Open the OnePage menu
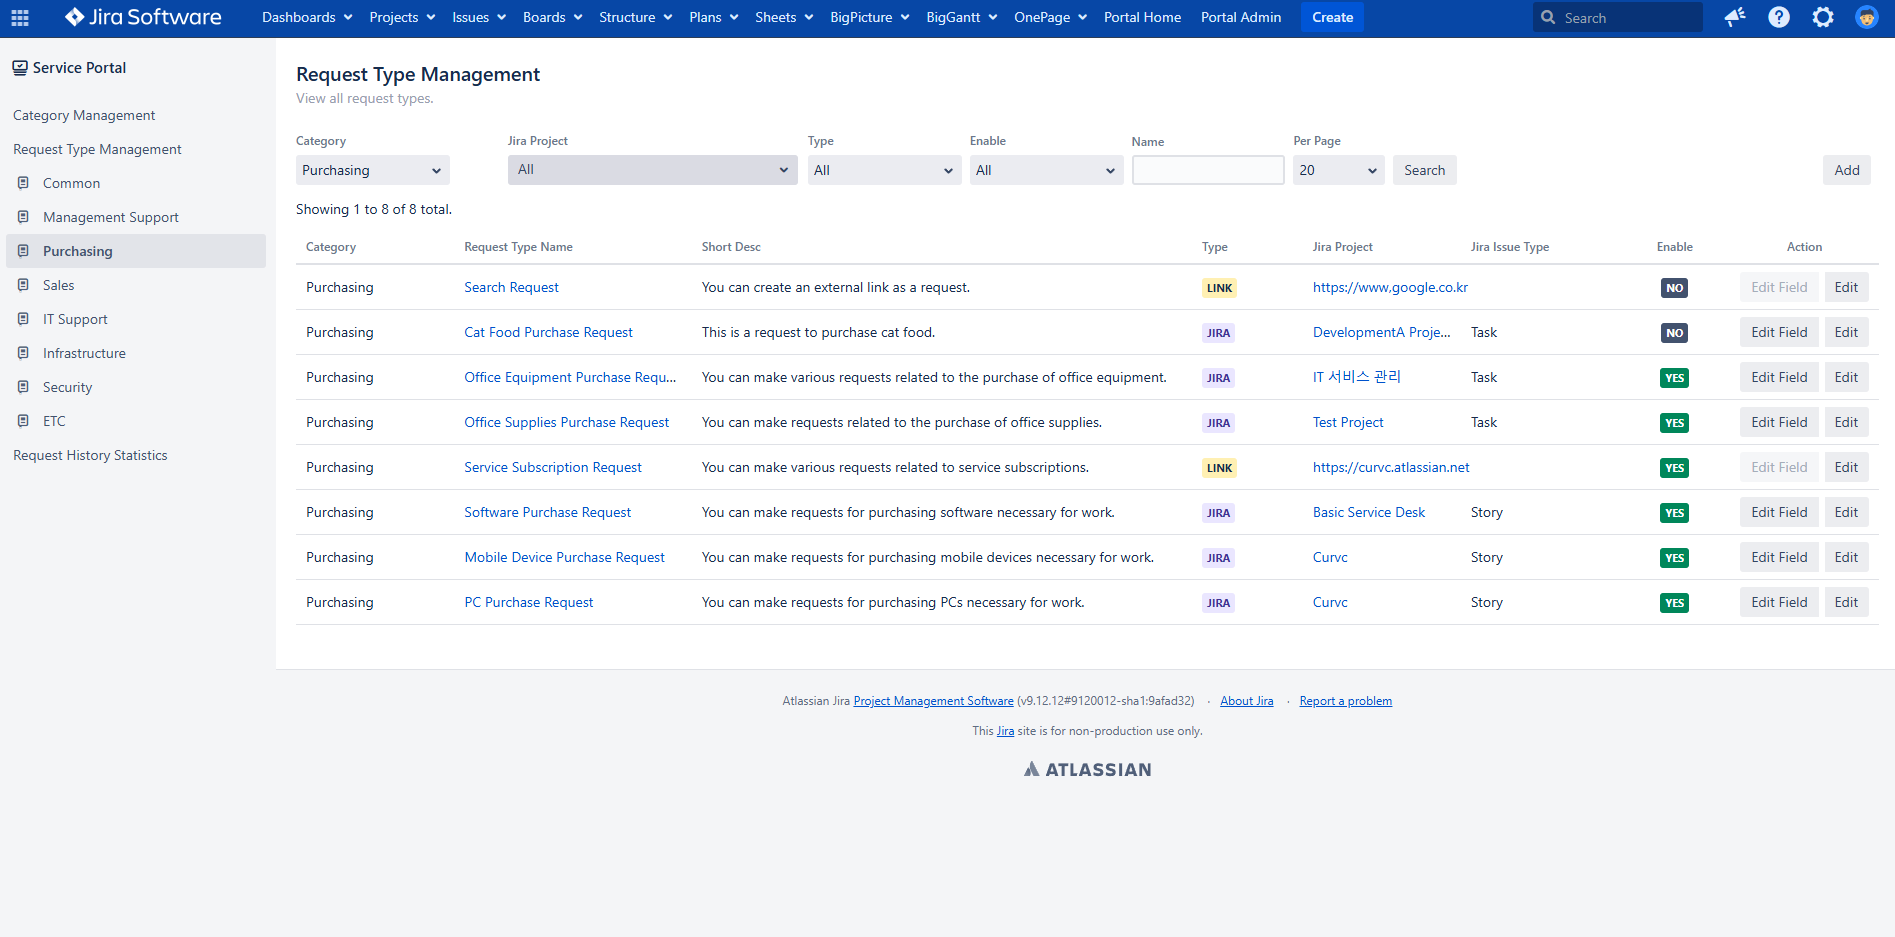The image size is (1895, 937). 1050,17
